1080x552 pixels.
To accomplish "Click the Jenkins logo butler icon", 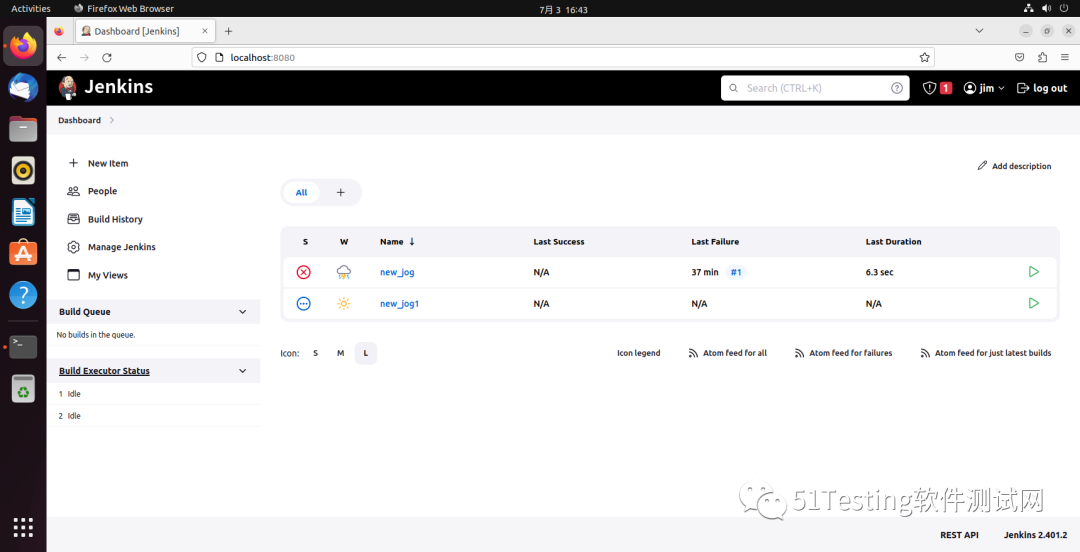I will [68, 88].
